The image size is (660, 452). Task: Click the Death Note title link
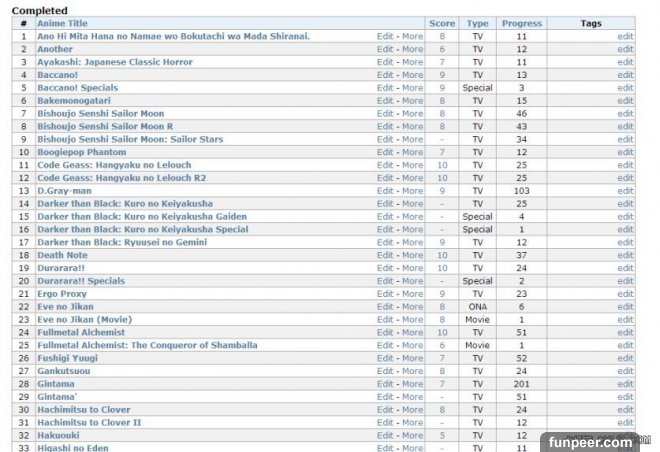(x=64, y=255)
